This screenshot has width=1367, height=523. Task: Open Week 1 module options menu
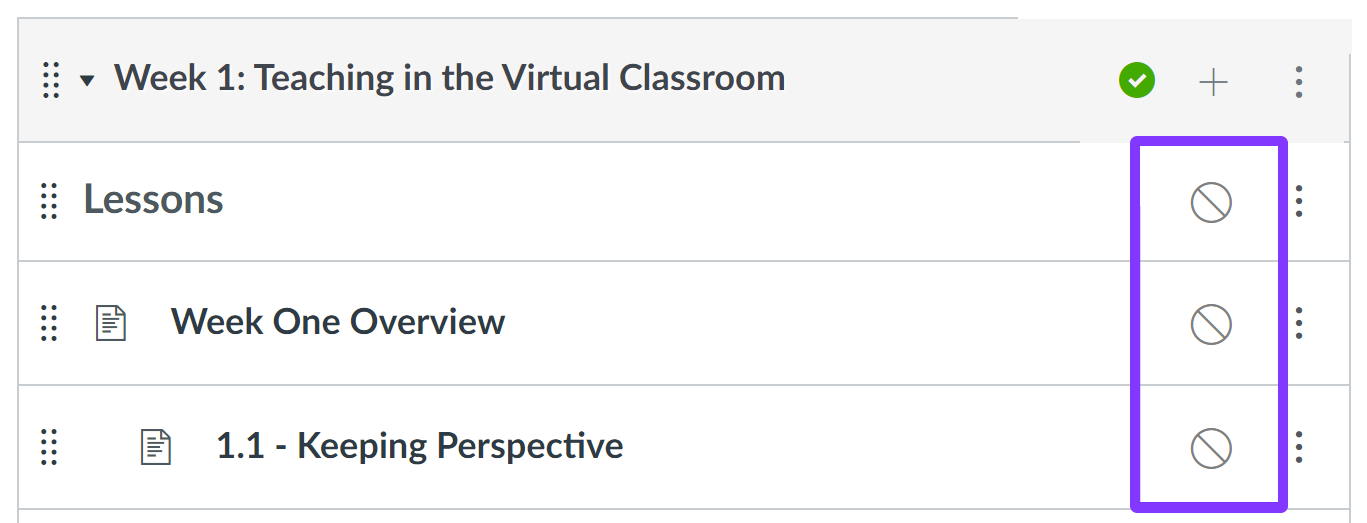pos(1298,82)
